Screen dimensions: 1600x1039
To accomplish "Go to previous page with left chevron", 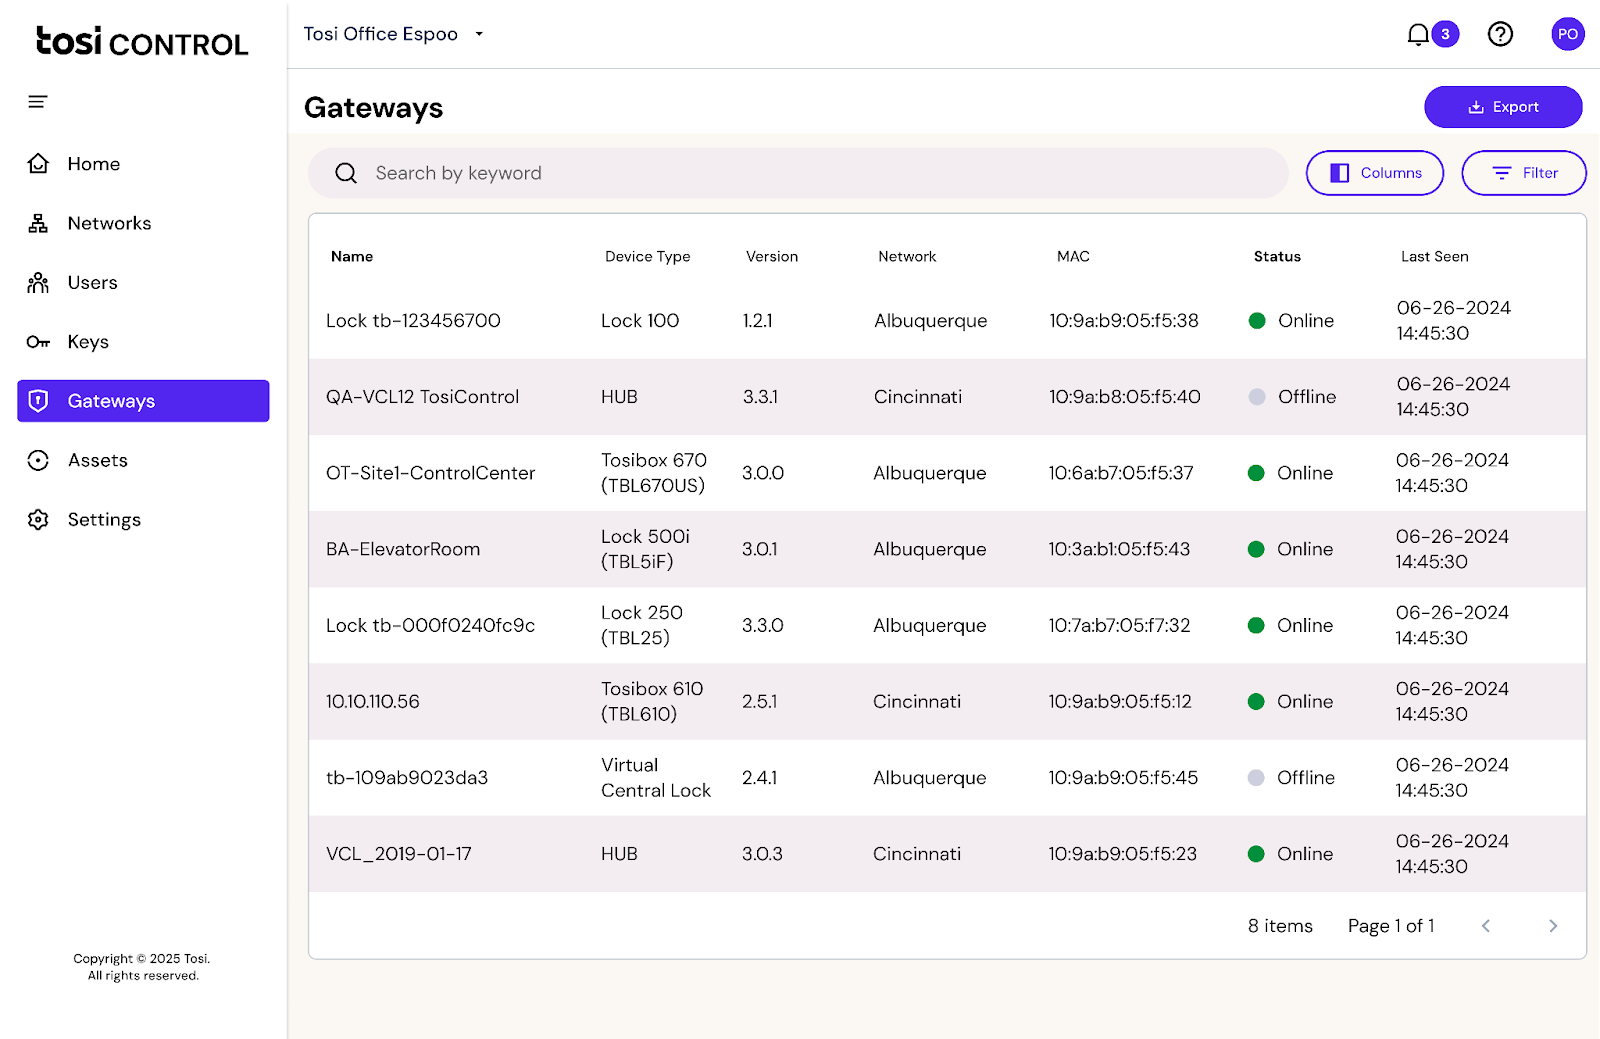I will tap(1486, 926).
